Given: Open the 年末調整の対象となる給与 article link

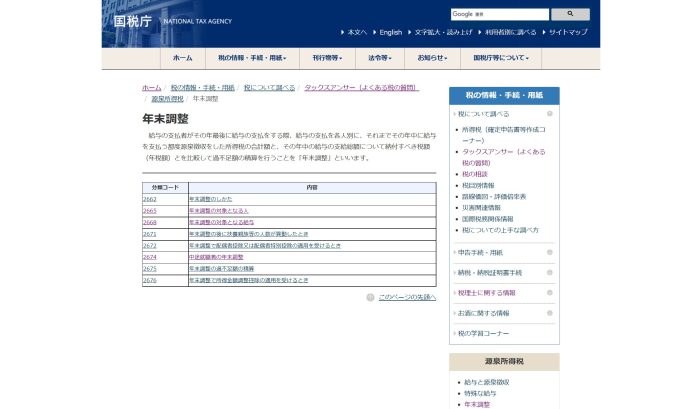Looking at the screenshot, I should pyautogui.click(x=221, y=222).
